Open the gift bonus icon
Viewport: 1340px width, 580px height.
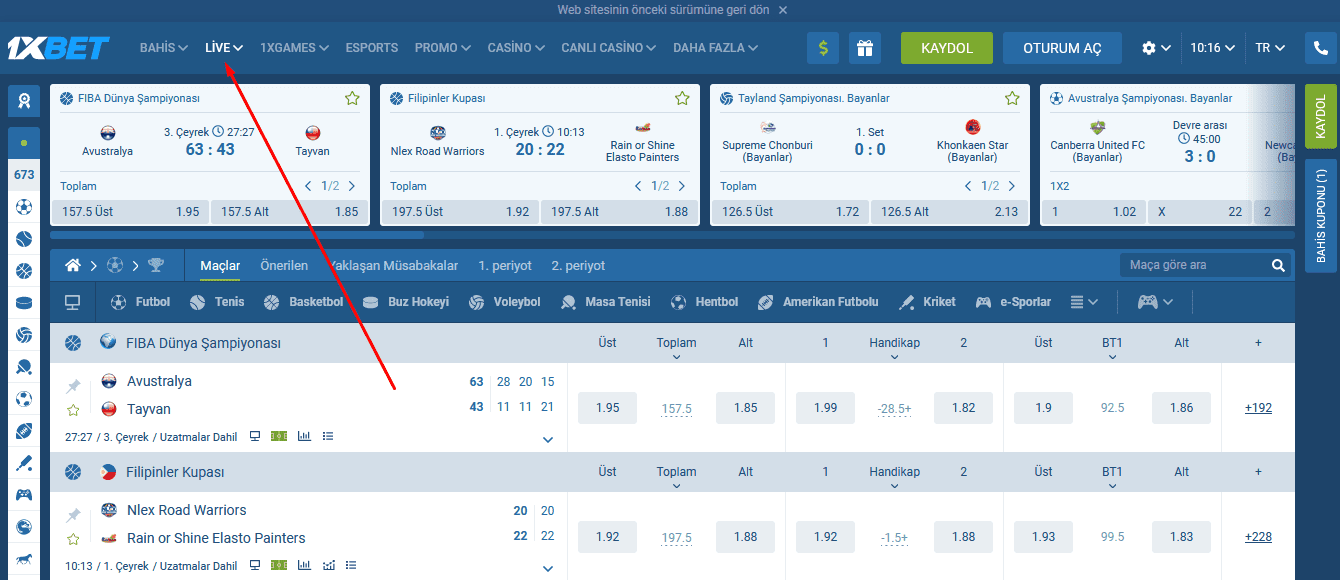click(865, 48)
